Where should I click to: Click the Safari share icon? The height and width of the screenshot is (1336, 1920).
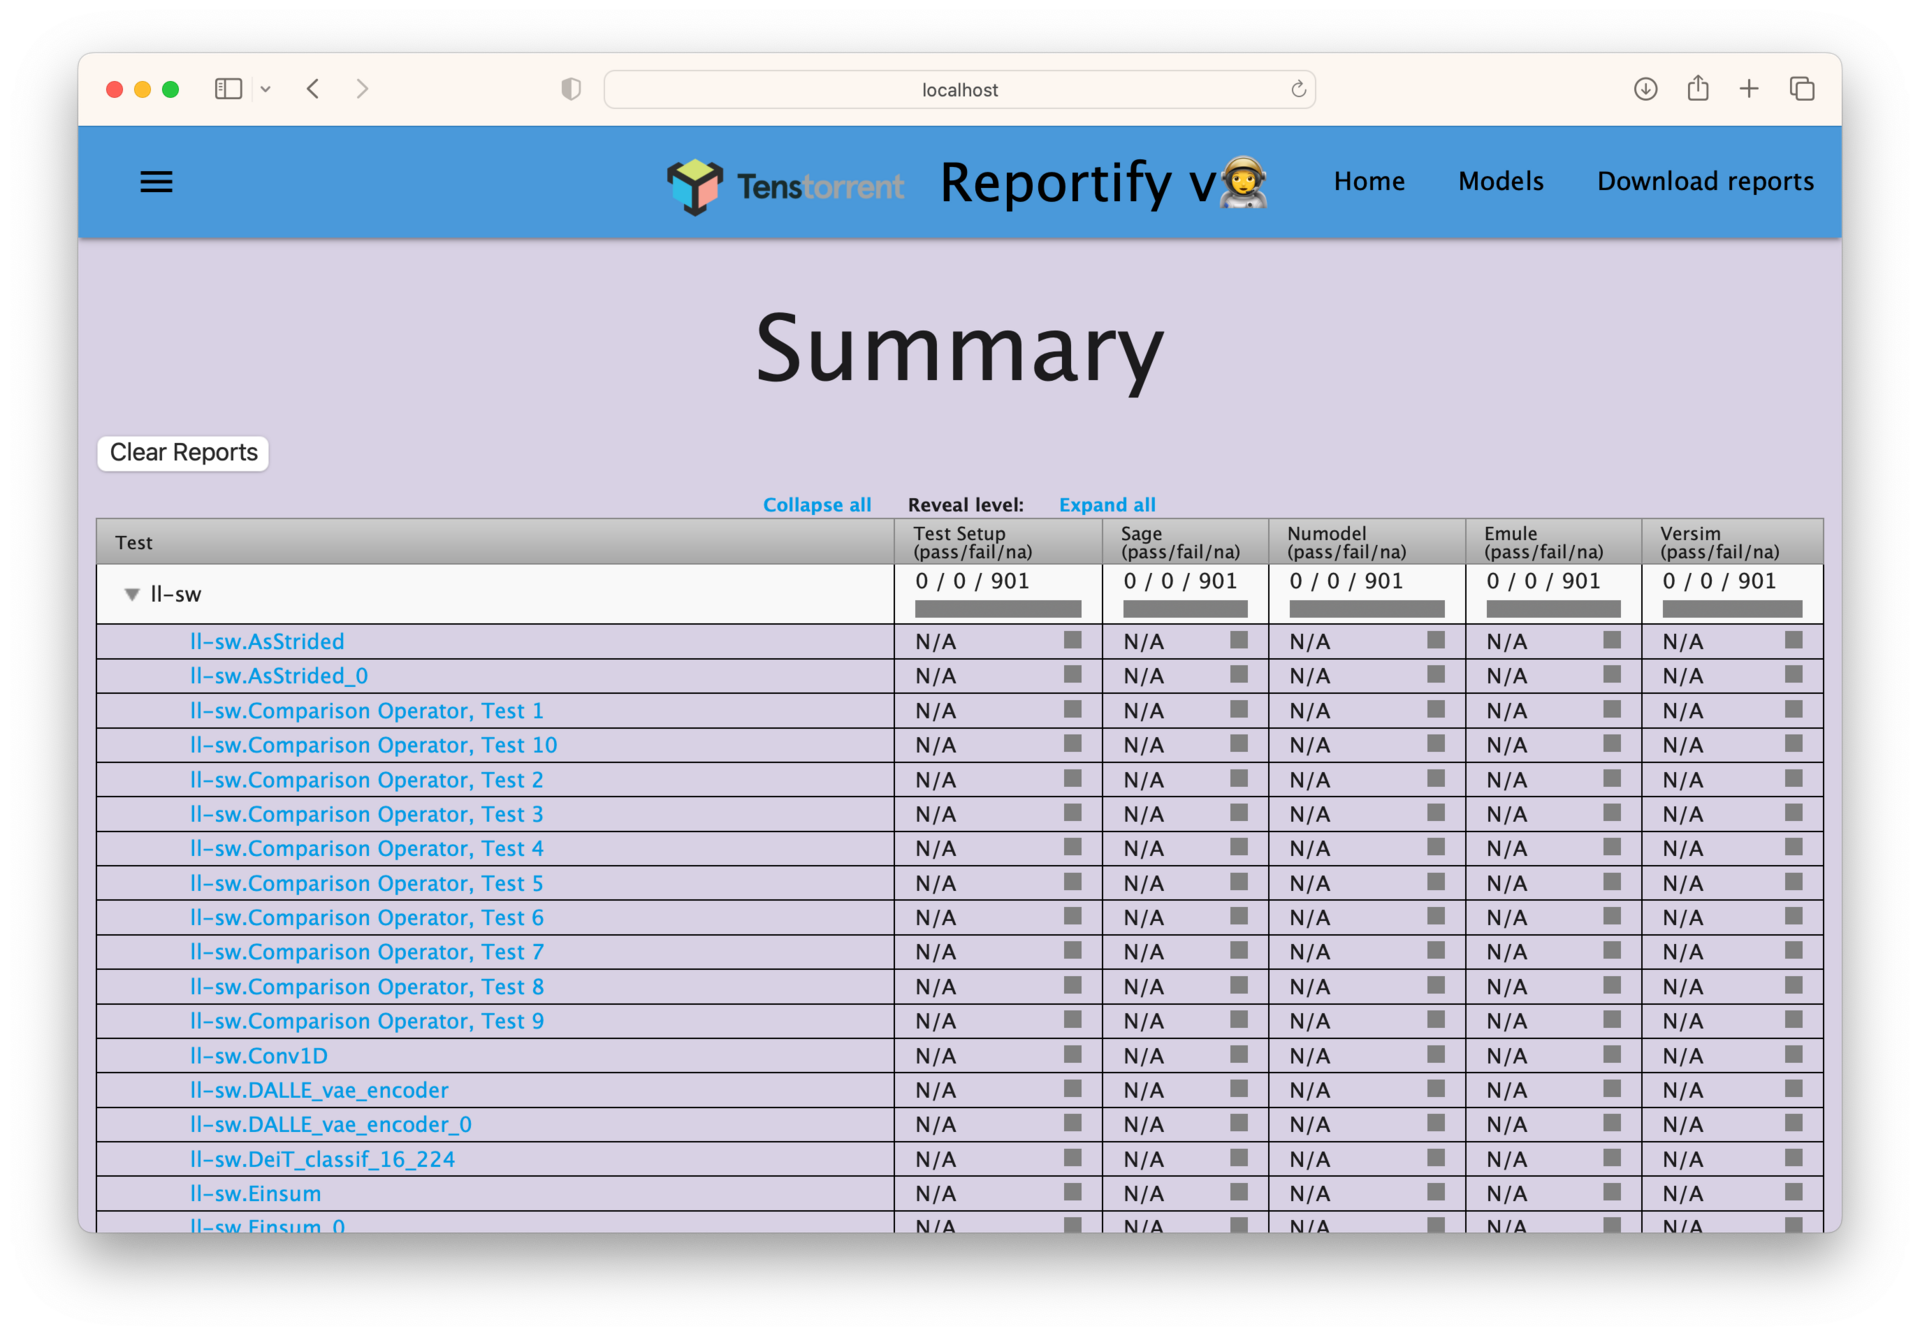tap(1698, 88)
